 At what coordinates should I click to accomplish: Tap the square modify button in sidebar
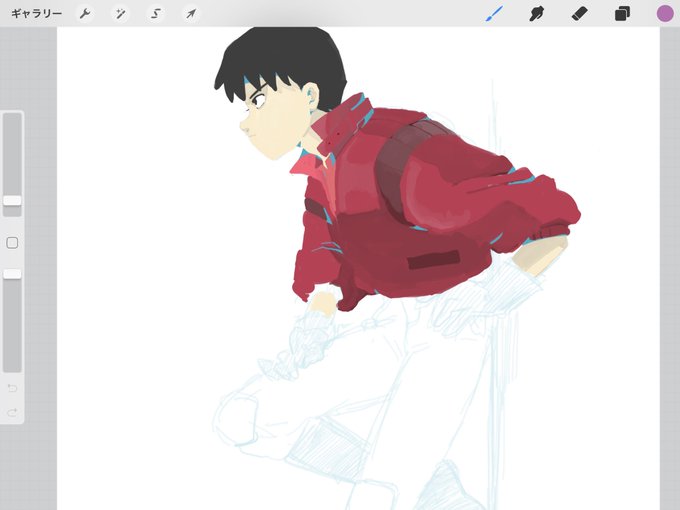tap(12, 243)
